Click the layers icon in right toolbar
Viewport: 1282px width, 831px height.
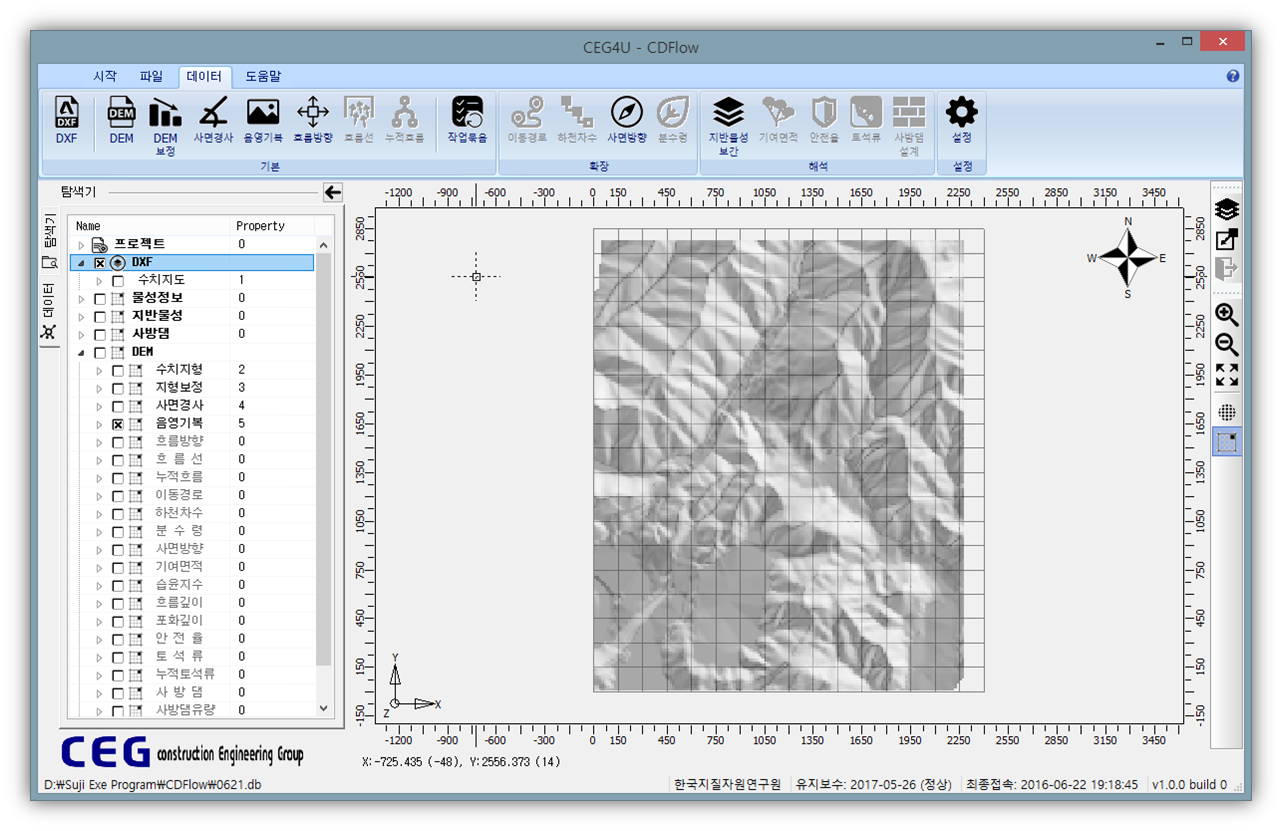[x=1227, y=210]
